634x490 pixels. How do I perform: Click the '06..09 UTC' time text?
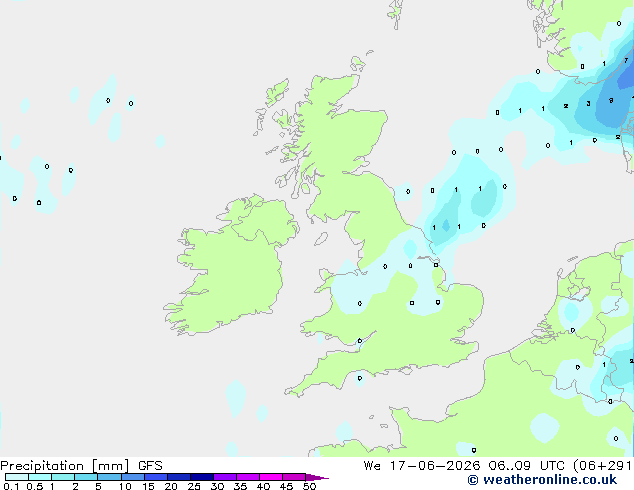(x=526, y=466)
